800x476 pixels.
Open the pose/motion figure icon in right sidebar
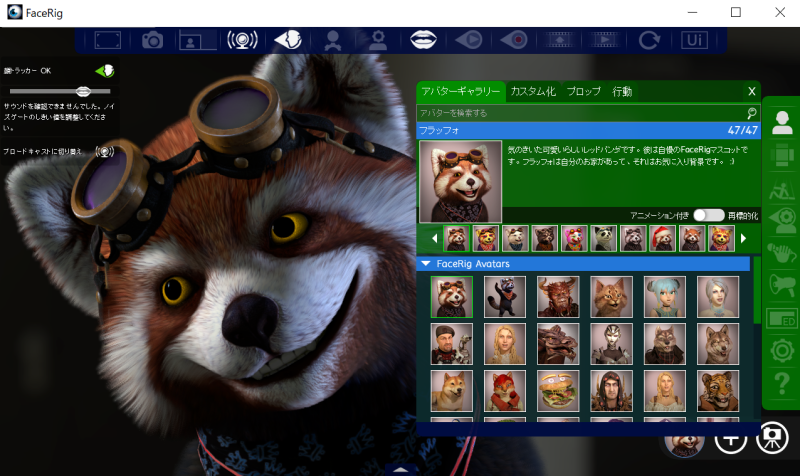(x=782, y=189)
